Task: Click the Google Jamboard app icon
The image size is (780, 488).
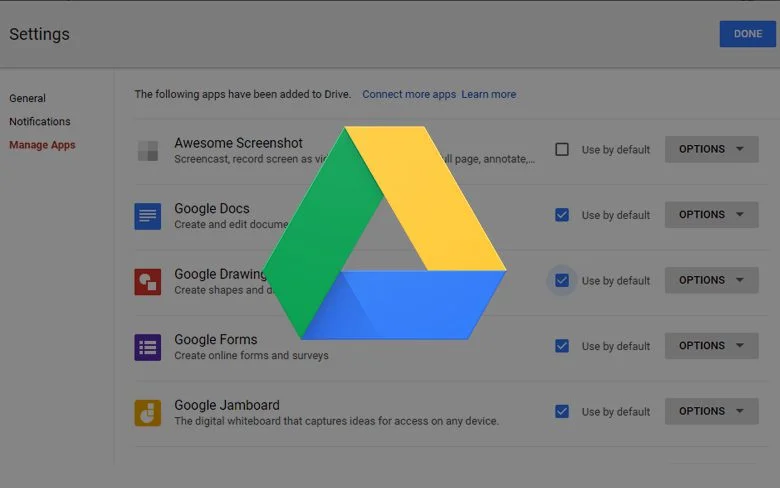Action: (148, 413)
